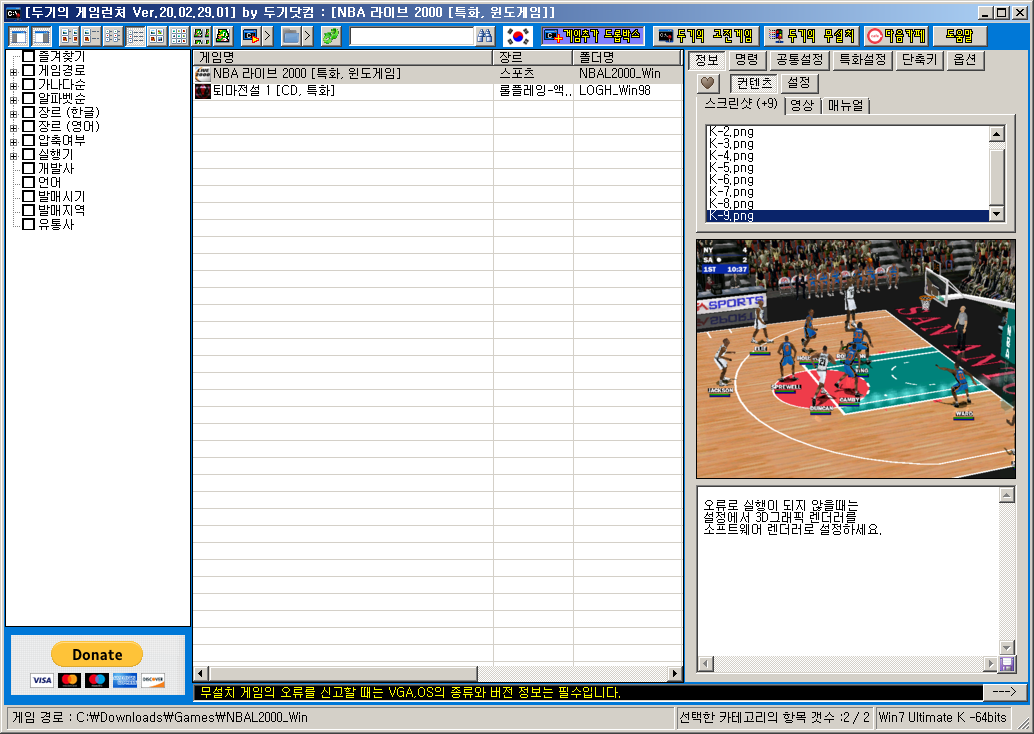The height and width of the screenshot is (734, 1034).
Task: Select the tile view icon with pictures
Action: [157, 36]
